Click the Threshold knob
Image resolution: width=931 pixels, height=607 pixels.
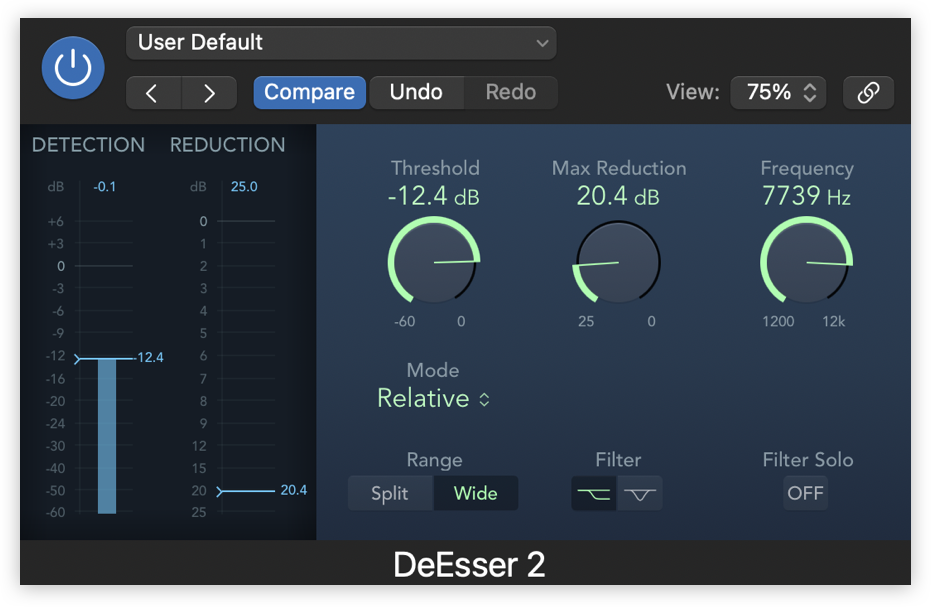click(434, 261)
